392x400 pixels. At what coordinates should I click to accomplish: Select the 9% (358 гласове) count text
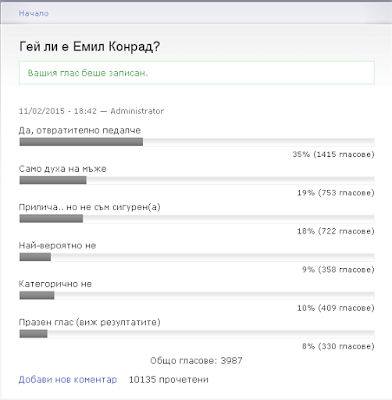(338, 269)
